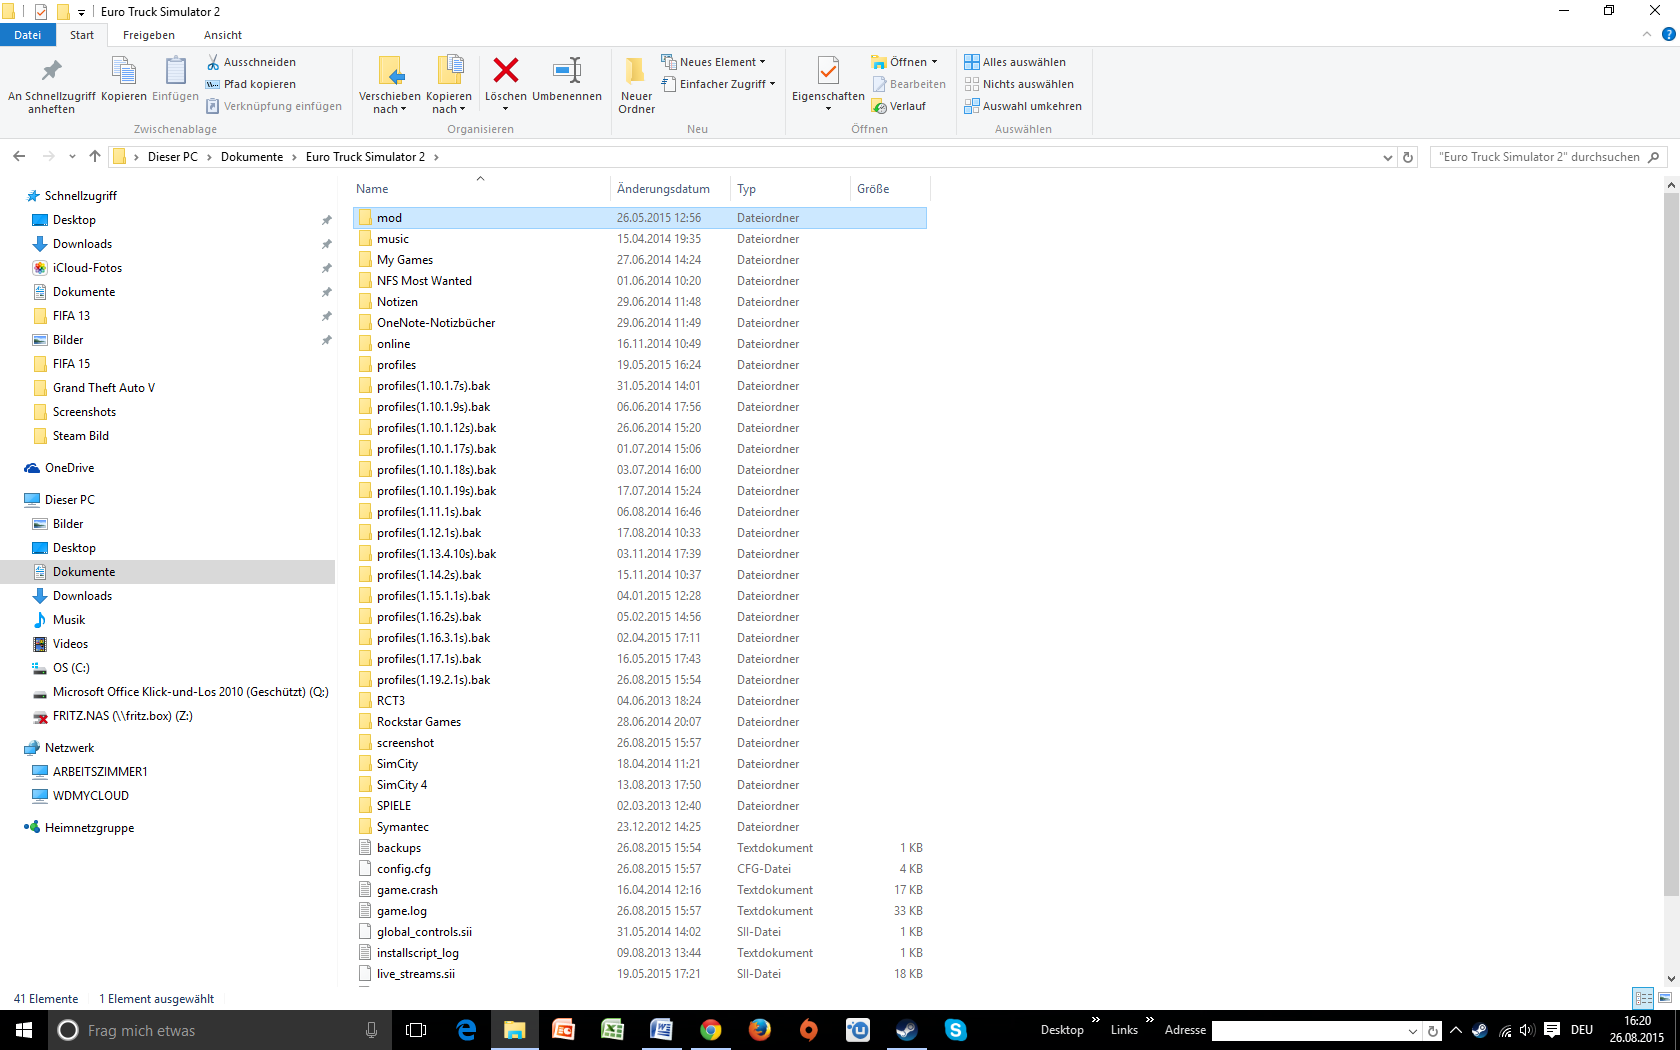The image size is (1680, 1050).
Task: Go back to previous folder
Action: (x=19, y=157)
